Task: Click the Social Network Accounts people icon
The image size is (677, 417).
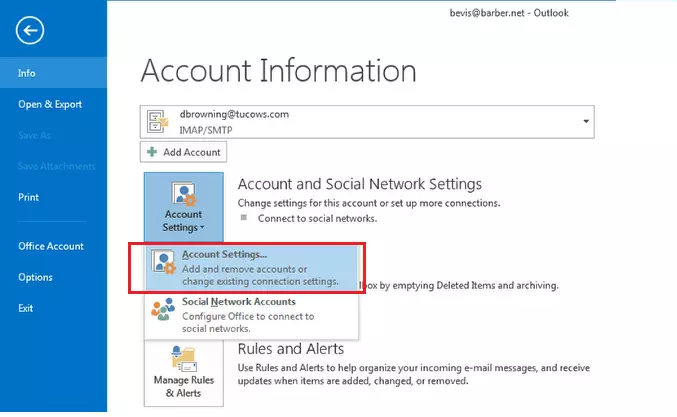Action: coord(163,309)
